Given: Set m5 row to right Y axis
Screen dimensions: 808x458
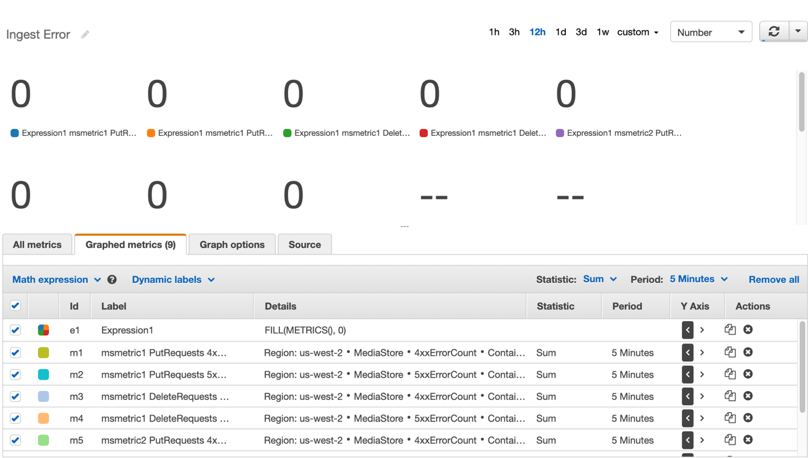Looking at the screenshot, I should pyautogui.click(x=702, y=440).
